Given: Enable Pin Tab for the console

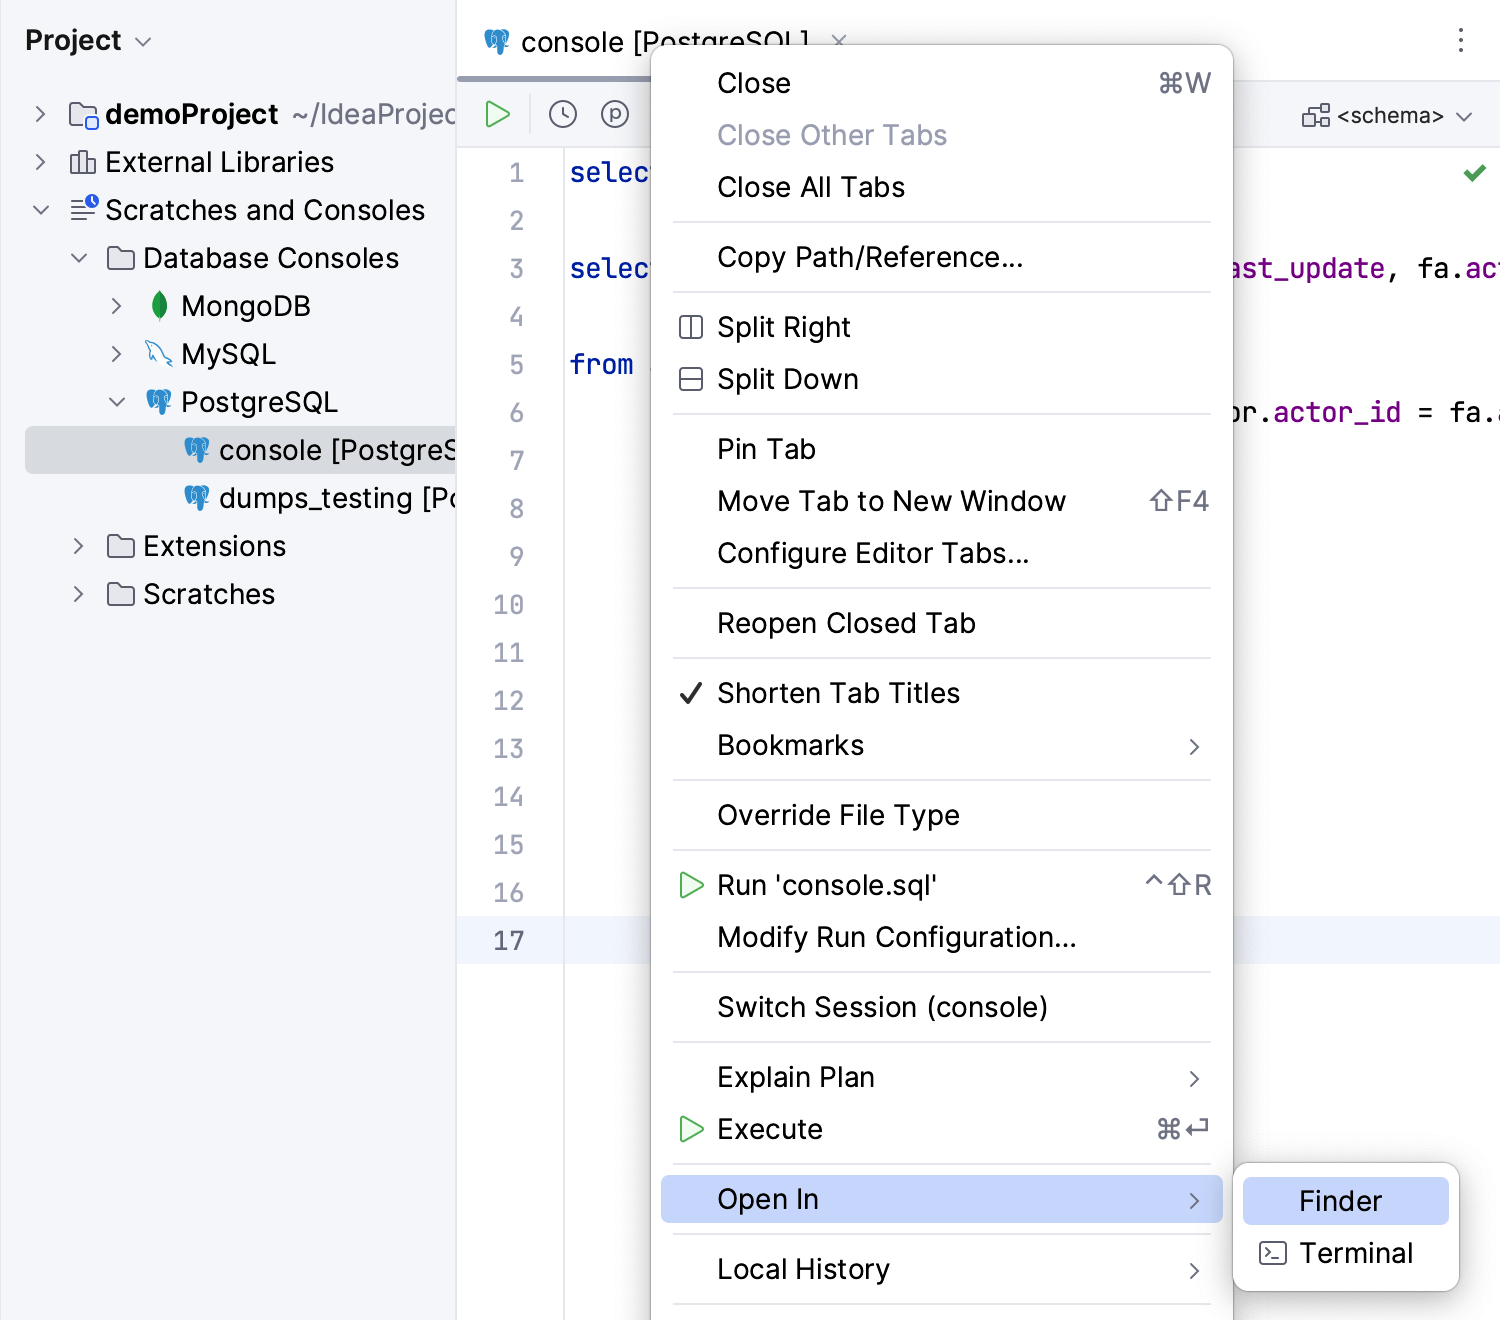Looking at the screenshot, I should pyautogui.click(x=766, y=448).
